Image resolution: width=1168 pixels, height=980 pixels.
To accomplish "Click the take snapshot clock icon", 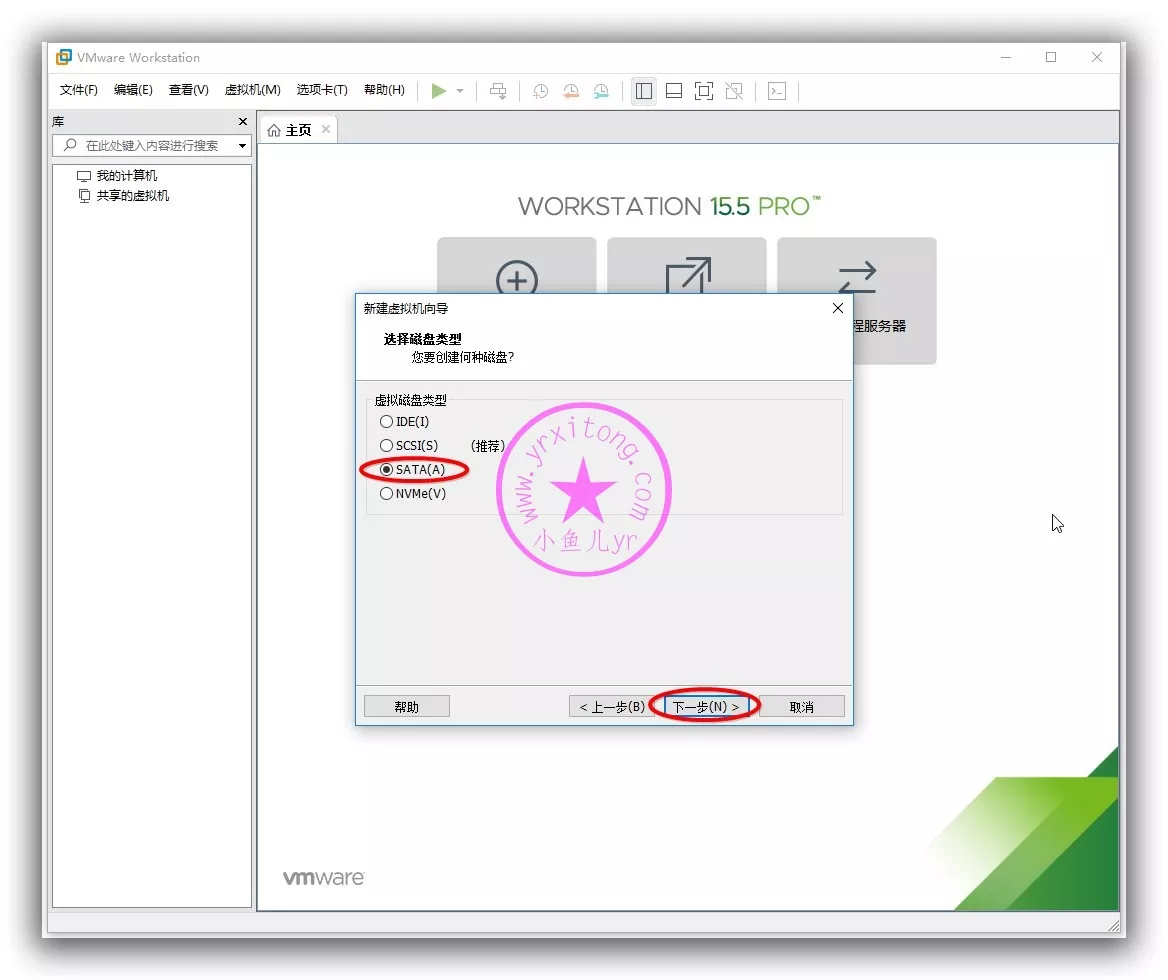I will tap(540, 91).
